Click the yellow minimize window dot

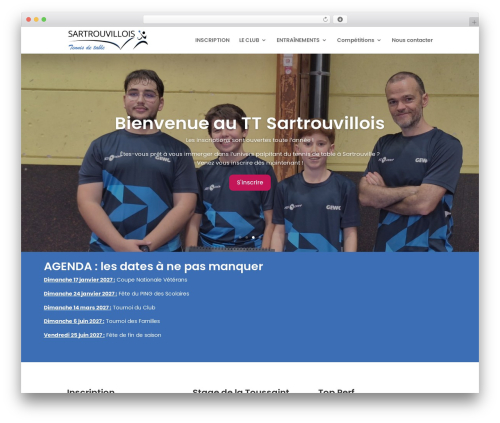[x=36, y=19]
